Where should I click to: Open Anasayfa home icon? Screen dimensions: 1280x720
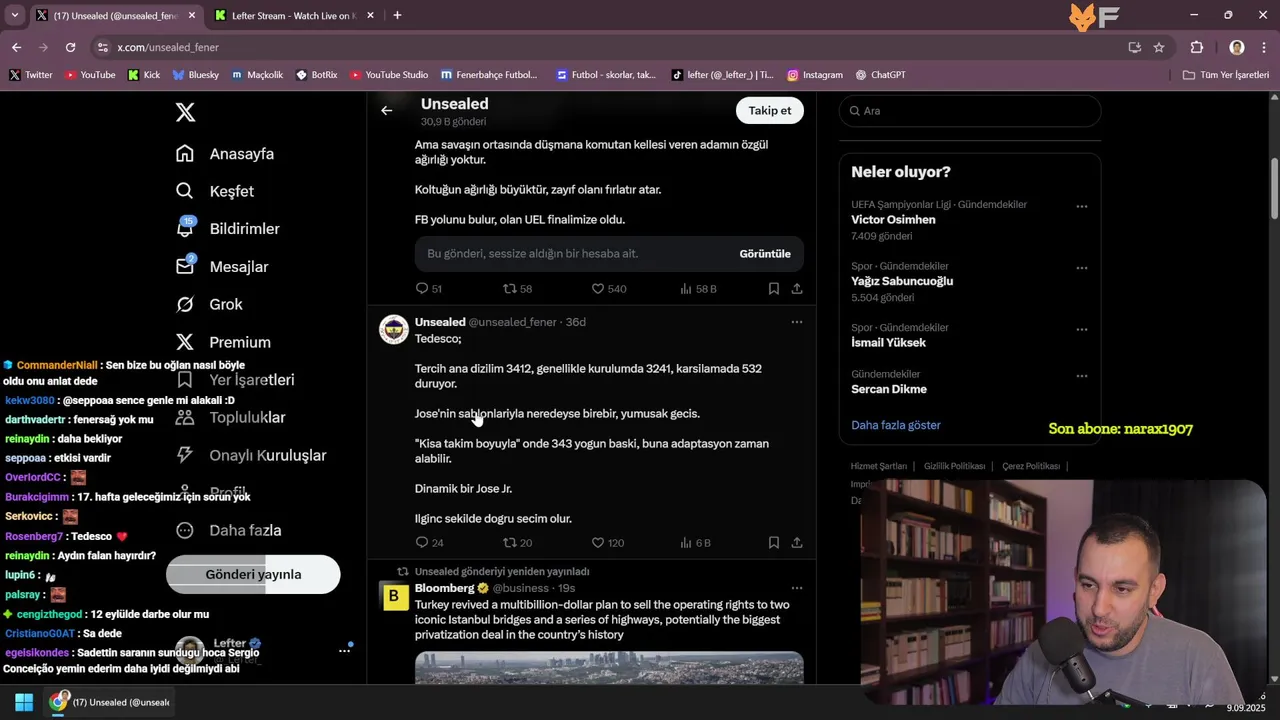click(184, 153)
